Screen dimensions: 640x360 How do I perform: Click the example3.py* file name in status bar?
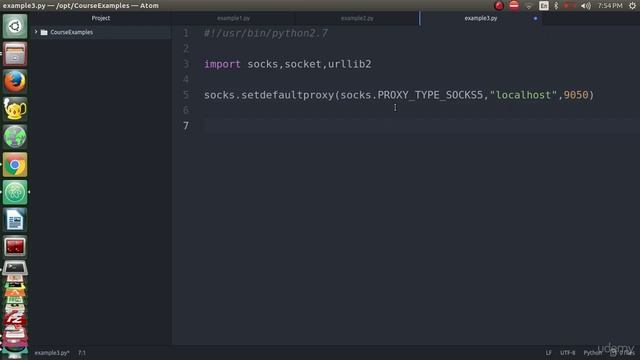pos(52,353)
